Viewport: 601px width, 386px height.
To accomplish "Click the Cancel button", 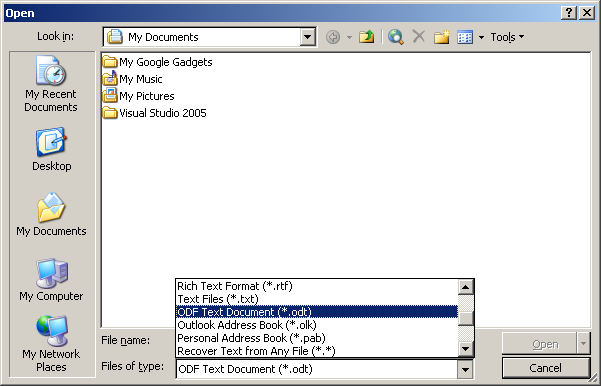I will 545,368.
